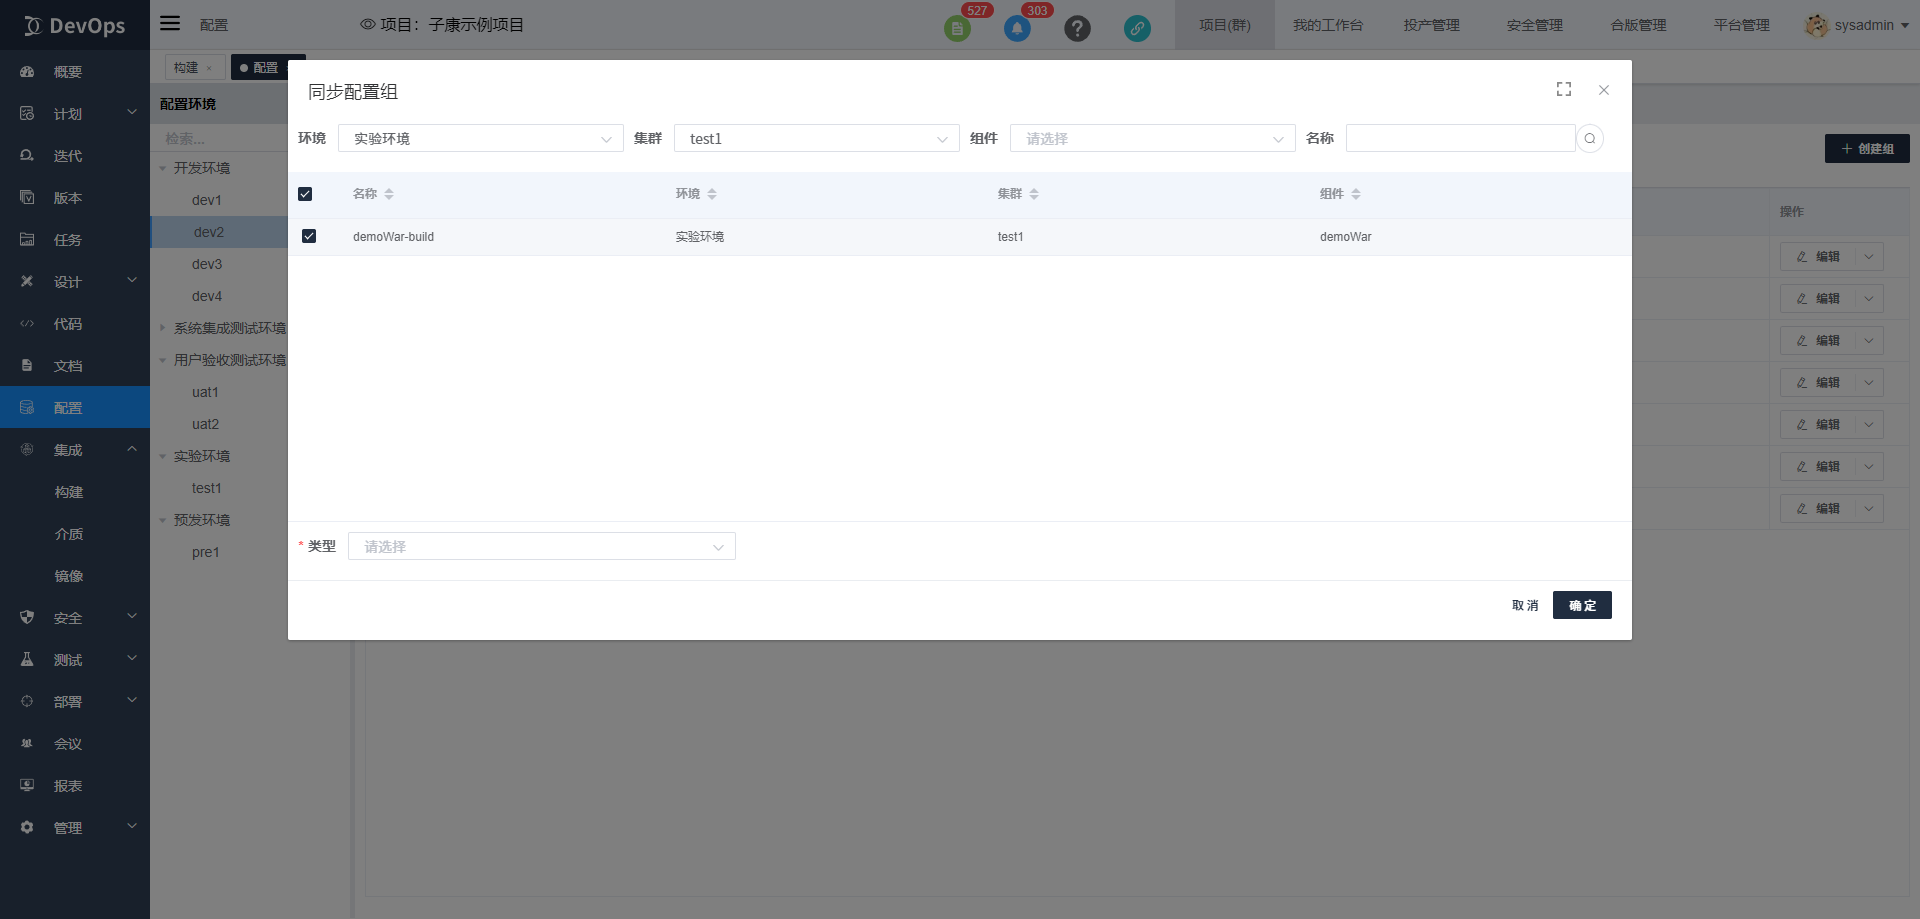Sort table by 集群 column

1034,194
